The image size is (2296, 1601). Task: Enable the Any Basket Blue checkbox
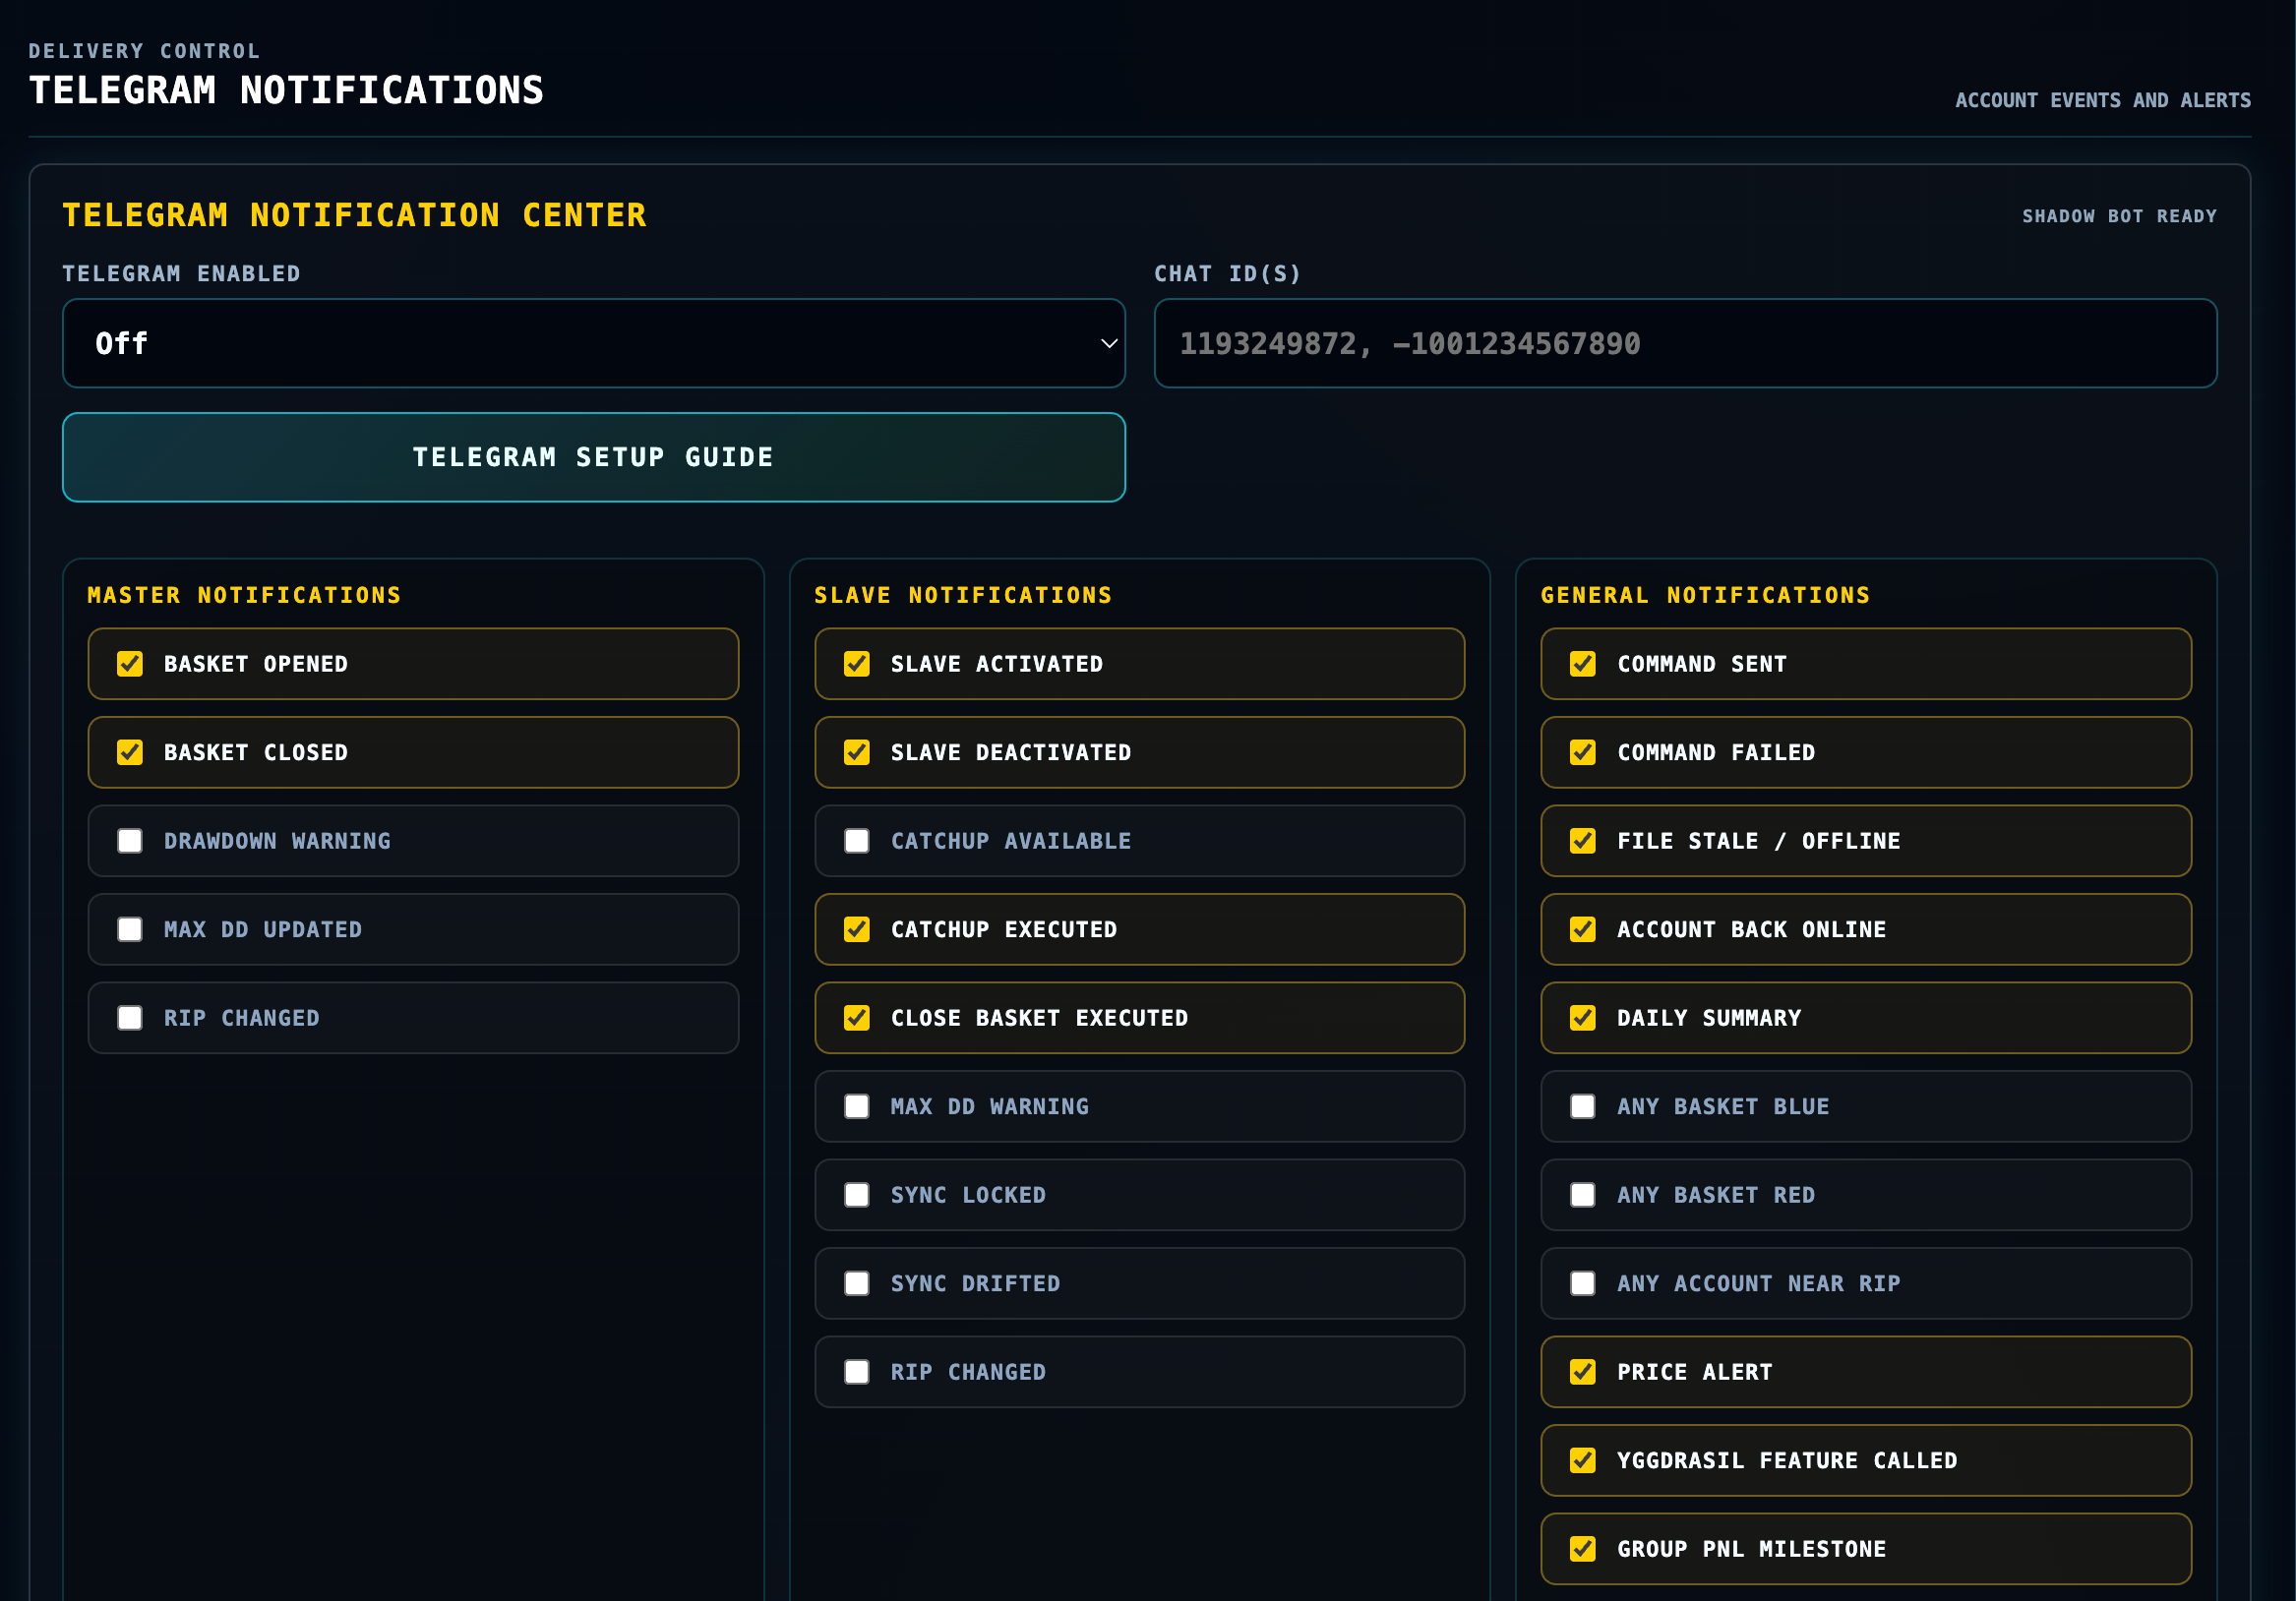pos(1583,1106)
